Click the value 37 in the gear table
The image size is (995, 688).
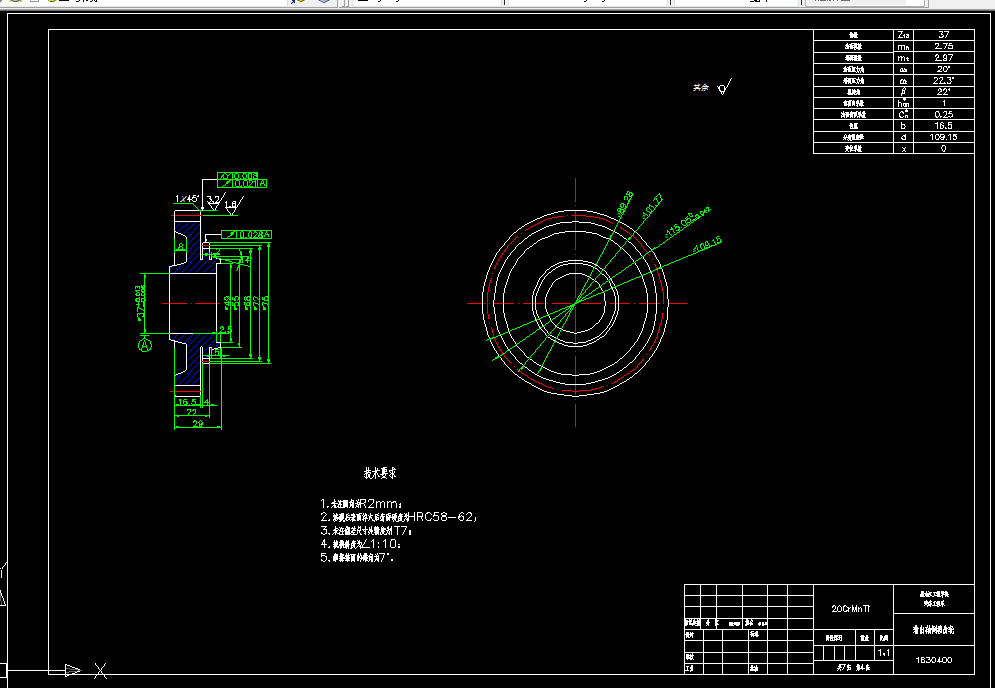[944, 35]
